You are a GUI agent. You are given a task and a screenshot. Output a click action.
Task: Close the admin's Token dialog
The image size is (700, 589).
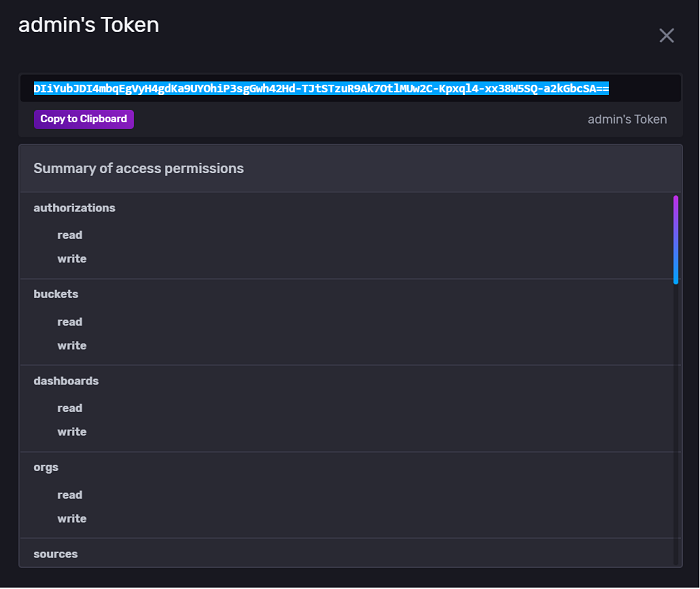(x=666, y=36)
